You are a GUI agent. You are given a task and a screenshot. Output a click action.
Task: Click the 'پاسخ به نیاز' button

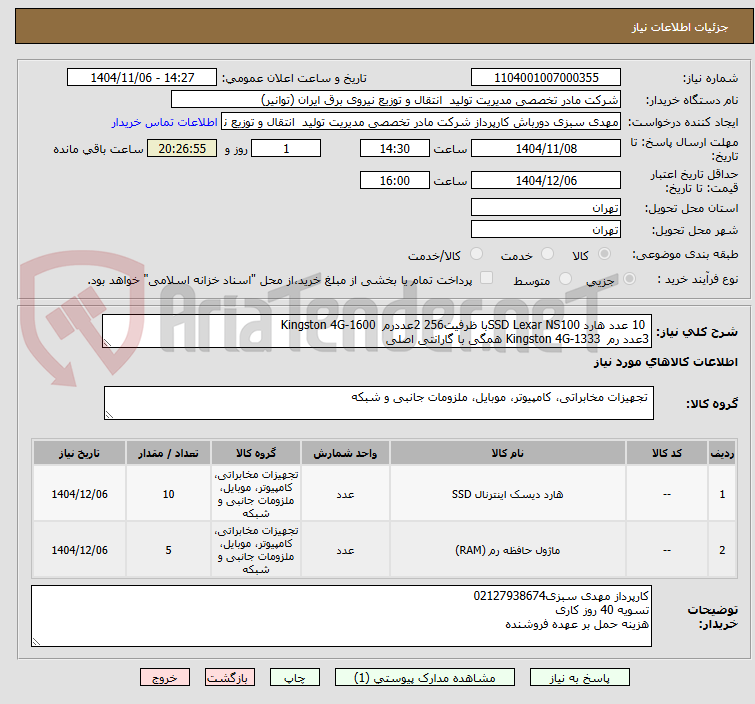579,677
